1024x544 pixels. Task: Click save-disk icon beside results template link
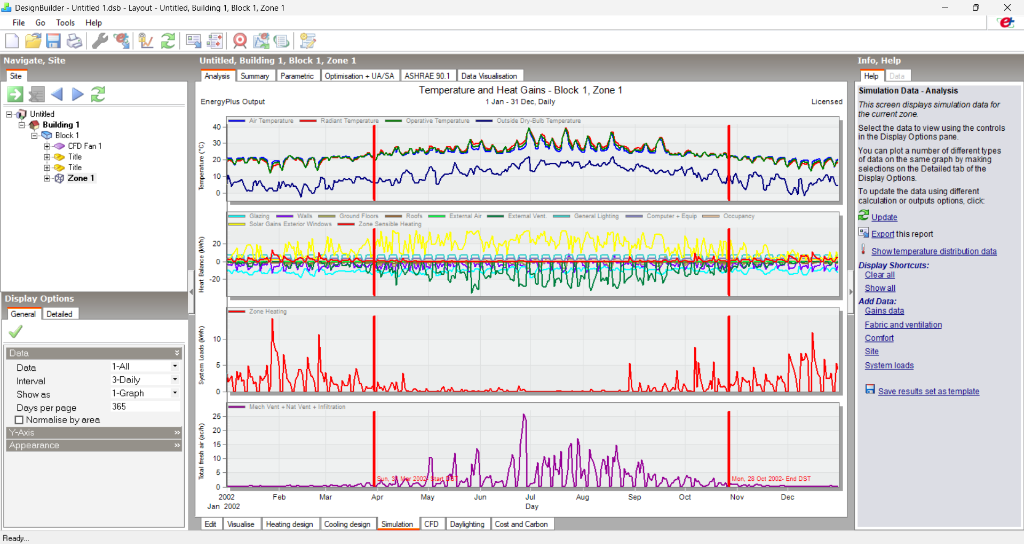point(870,389)
